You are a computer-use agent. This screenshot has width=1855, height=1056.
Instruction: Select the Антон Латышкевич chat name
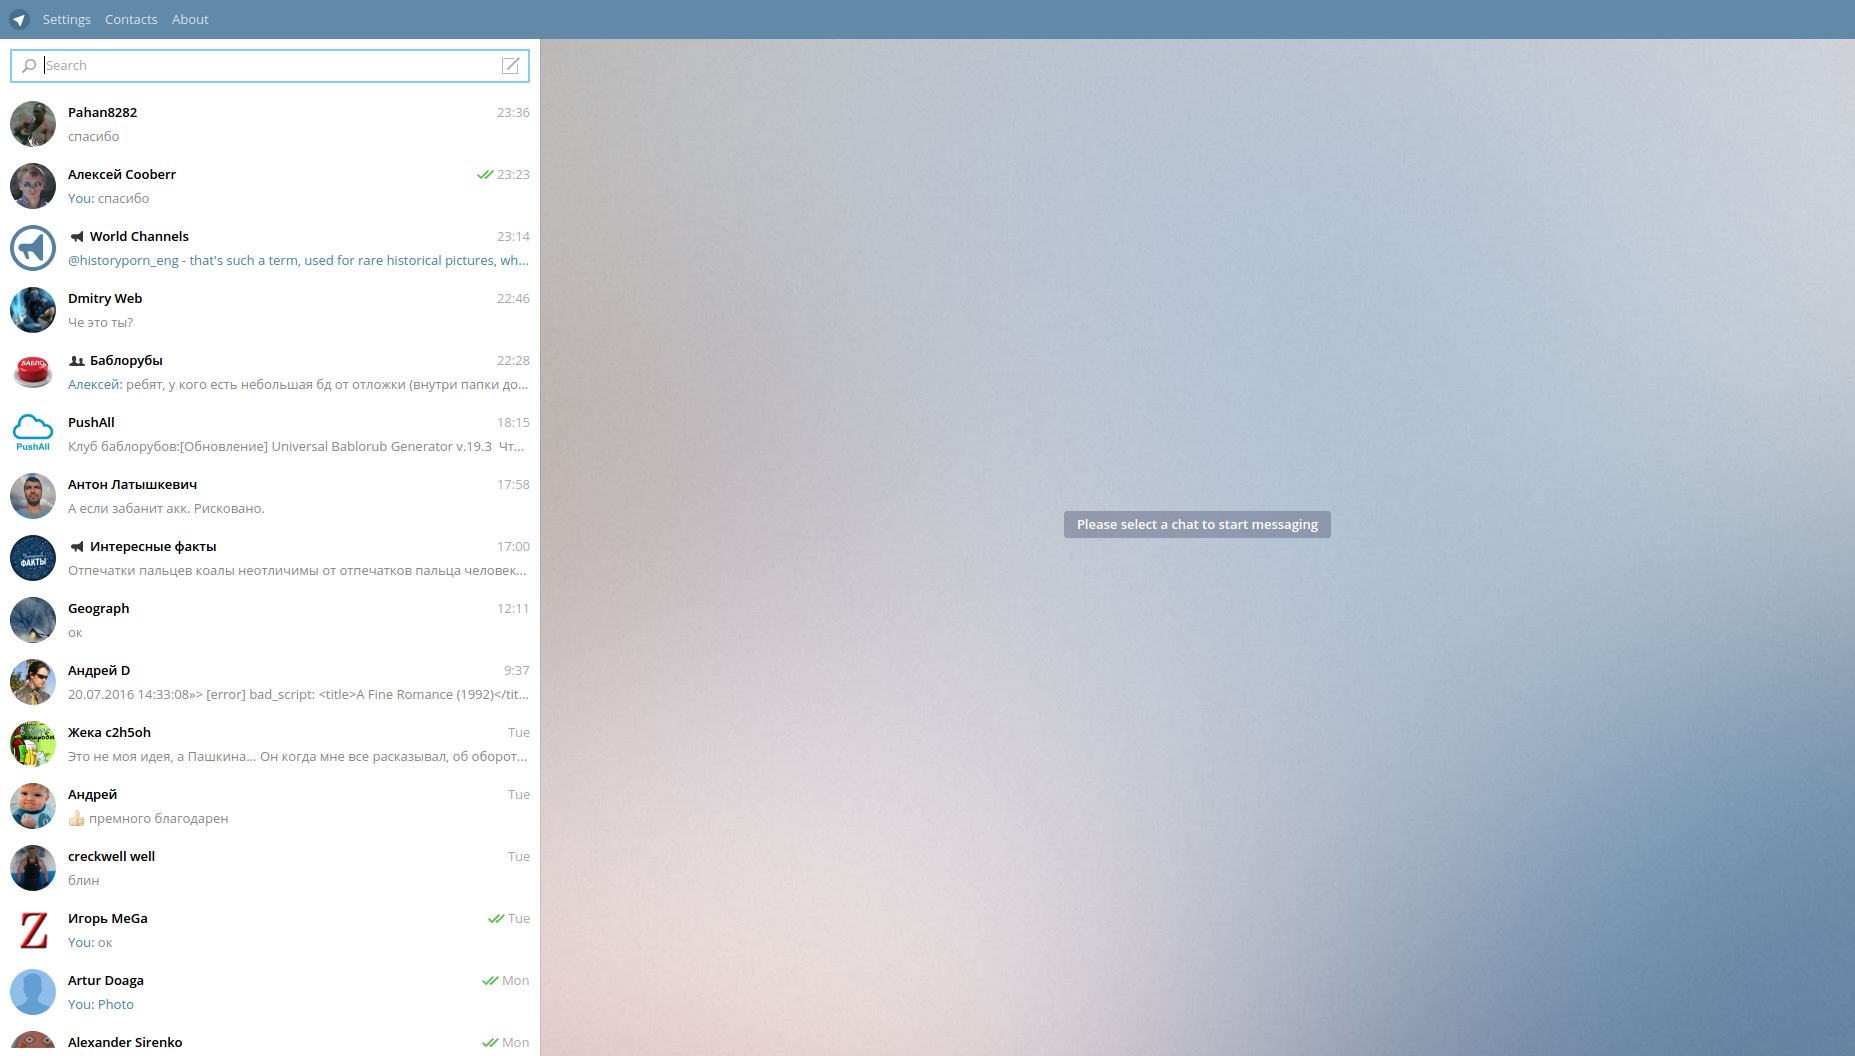[132, 485]
